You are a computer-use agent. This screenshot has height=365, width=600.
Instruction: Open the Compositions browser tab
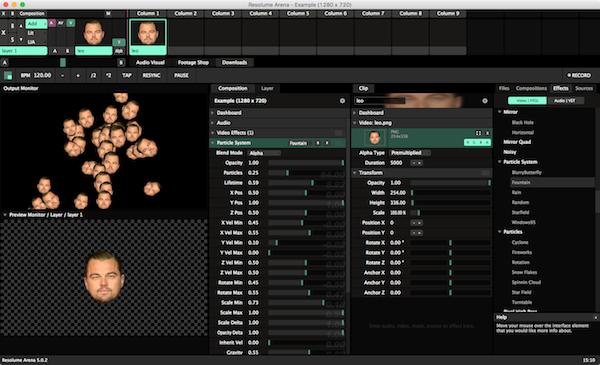click(x=531, y=88)
